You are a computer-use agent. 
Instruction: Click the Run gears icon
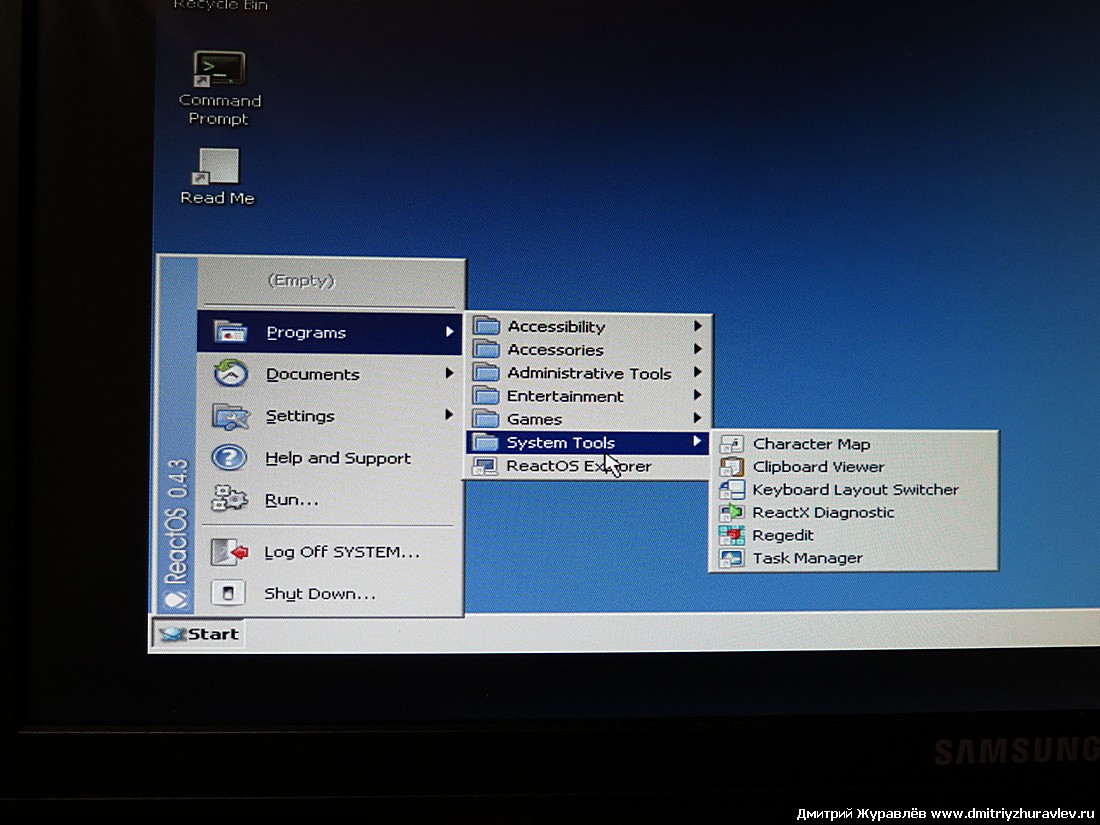click(229, 497)
